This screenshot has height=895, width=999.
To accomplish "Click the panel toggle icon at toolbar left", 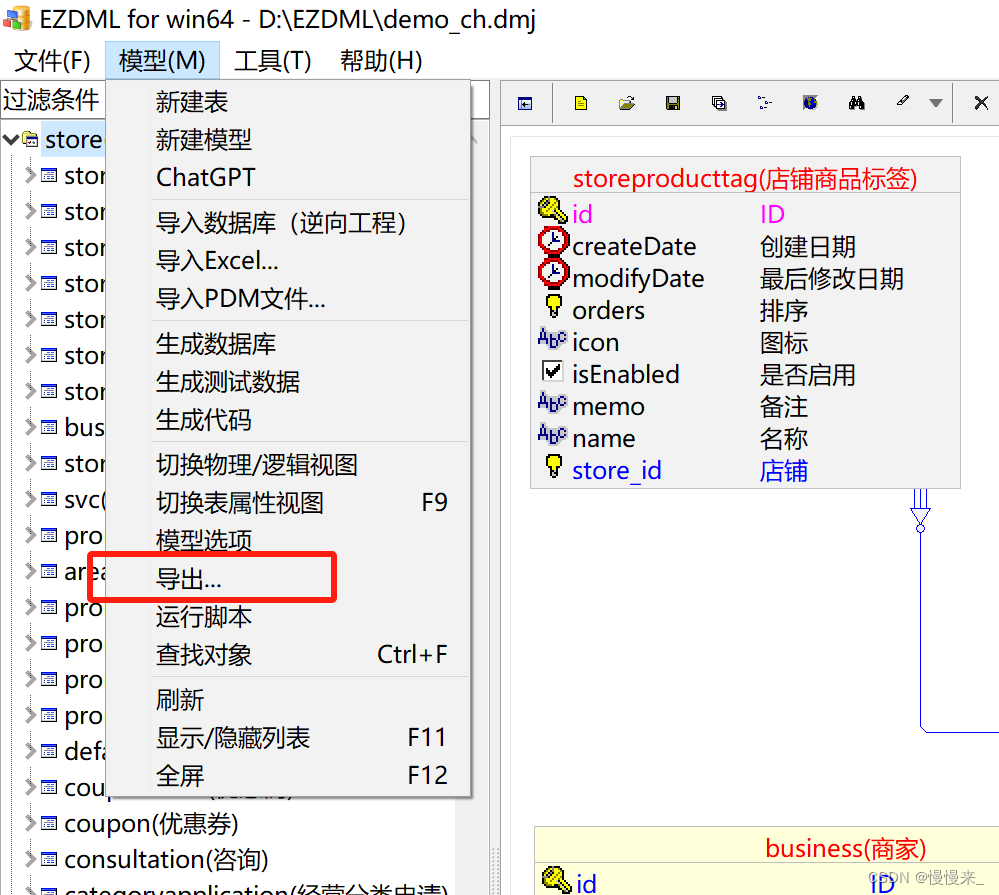I will (526, 102).
